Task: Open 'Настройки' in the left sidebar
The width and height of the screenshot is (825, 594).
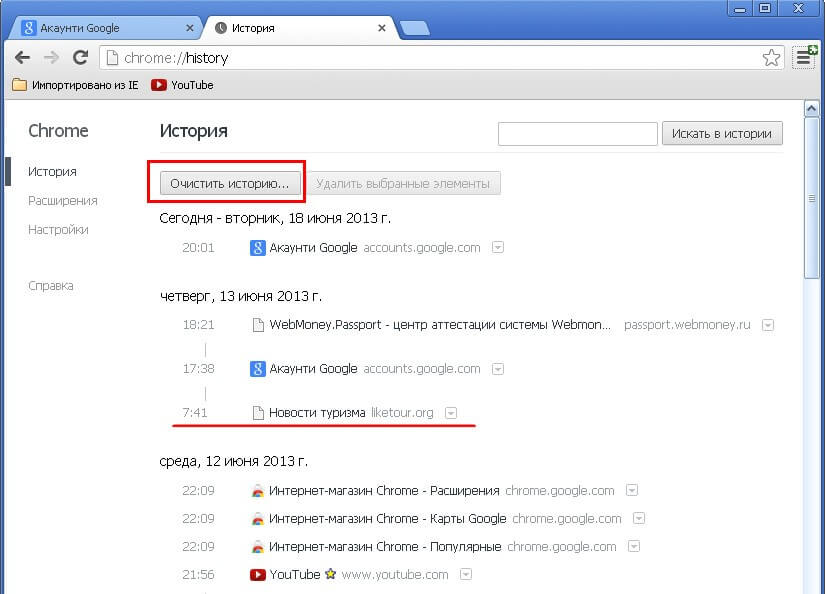Action: pyautogui.click(x=58, y=229)
